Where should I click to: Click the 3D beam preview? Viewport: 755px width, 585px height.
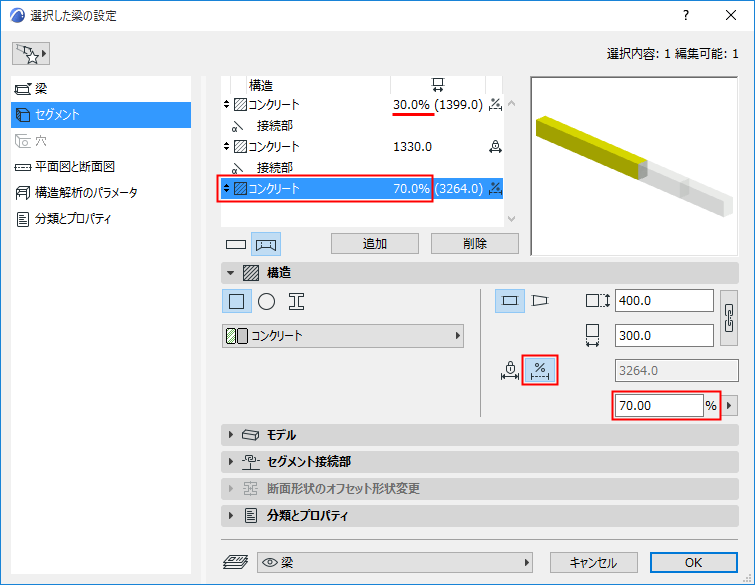pyautogui.click(x=634, y=166)
